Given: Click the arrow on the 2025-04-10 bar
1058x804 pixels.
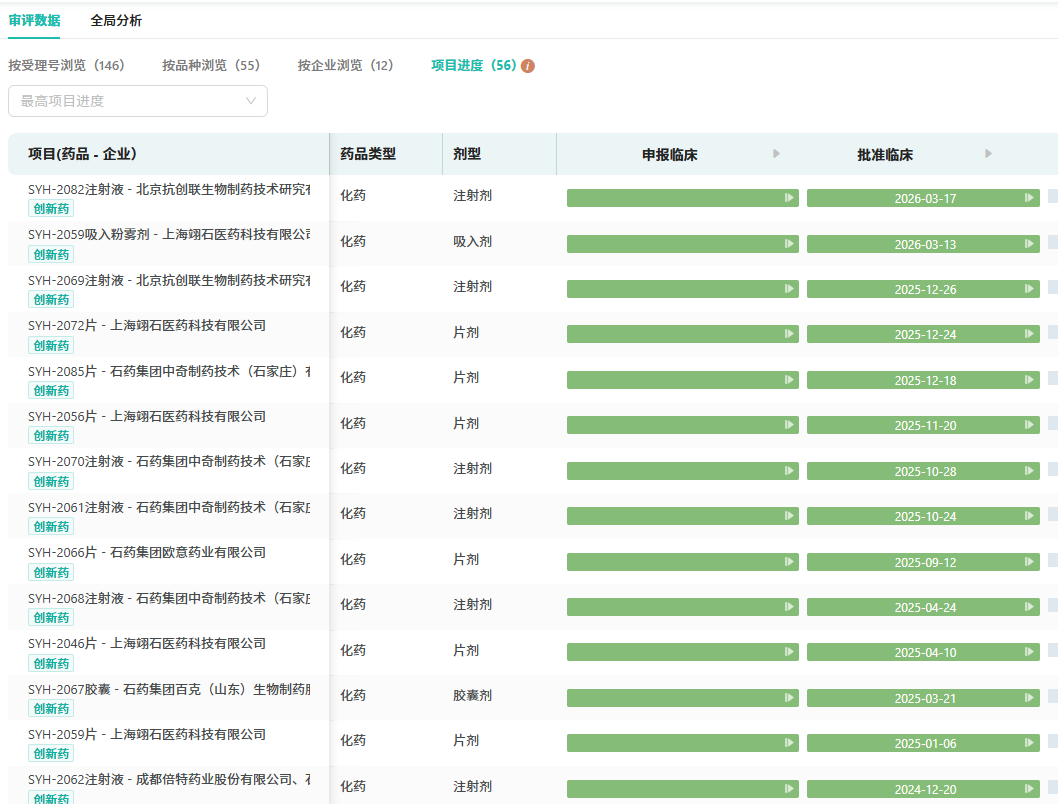Looking at the screenshot, I should click(x=1029, y=652).
